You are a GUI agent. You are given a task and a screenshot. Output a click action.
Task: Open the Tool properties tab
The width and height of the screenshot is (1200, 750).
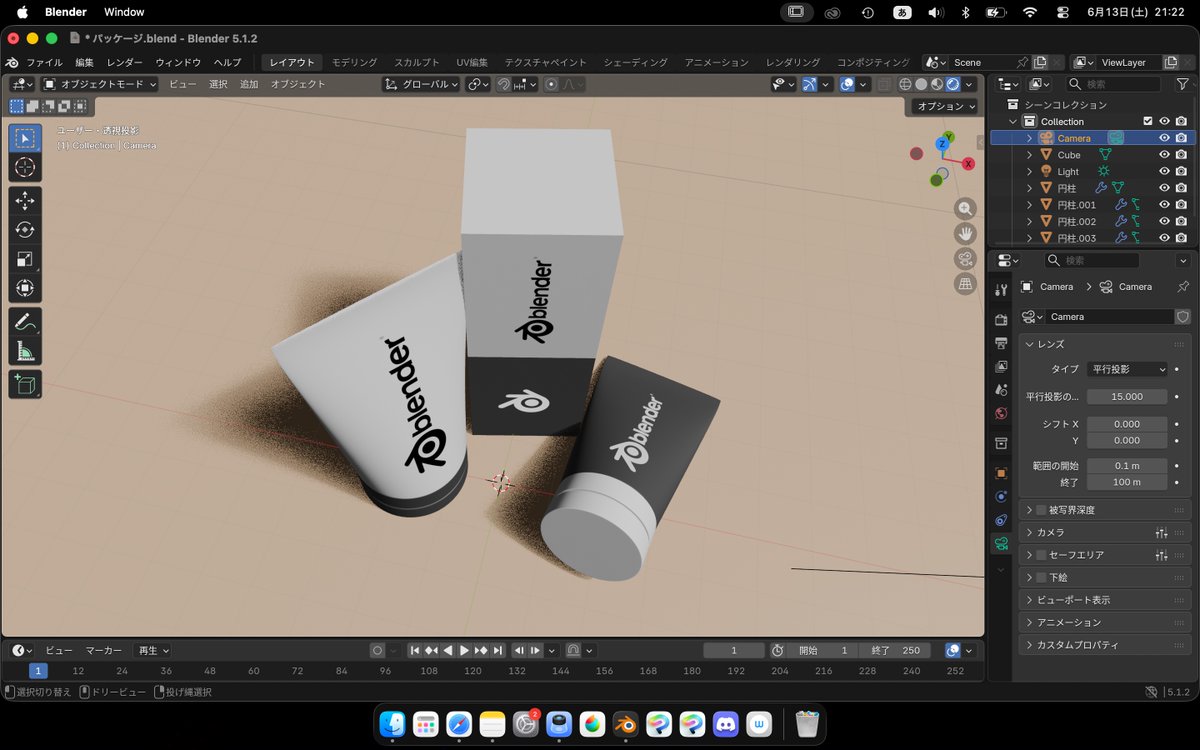point(1001,290)
